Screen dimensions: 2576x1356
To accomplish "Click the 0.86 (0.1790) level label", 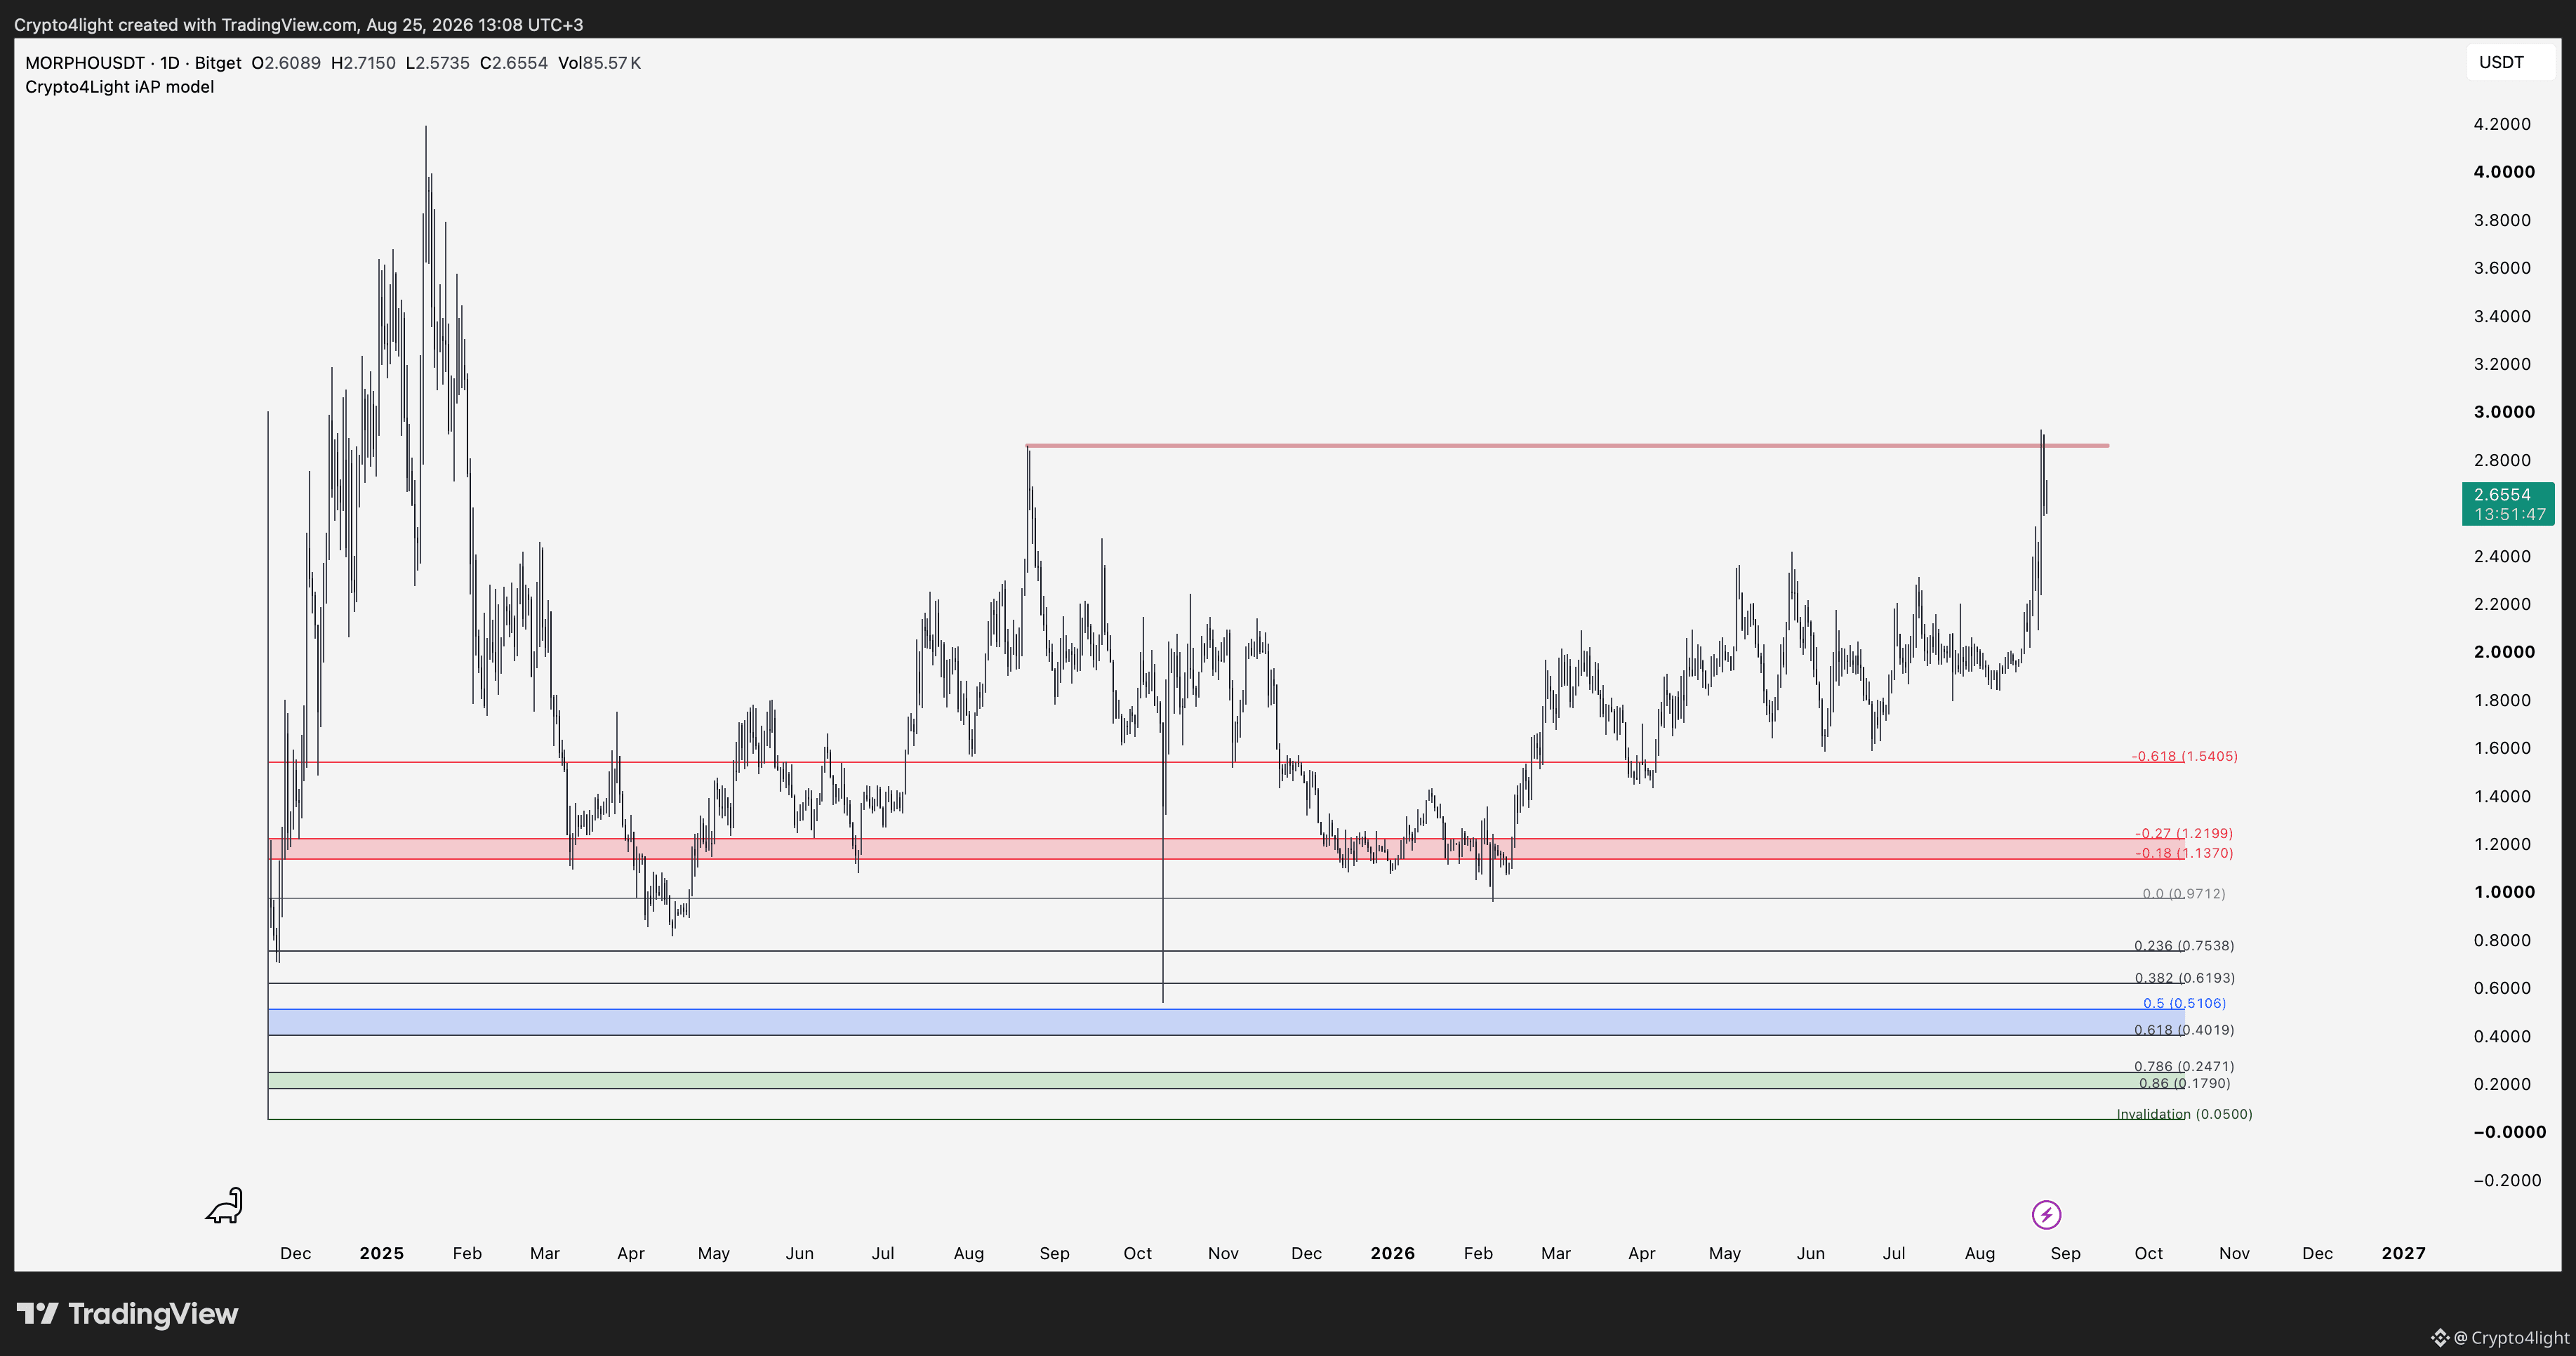I will pyautogui.click(x=2184, y=1083).
